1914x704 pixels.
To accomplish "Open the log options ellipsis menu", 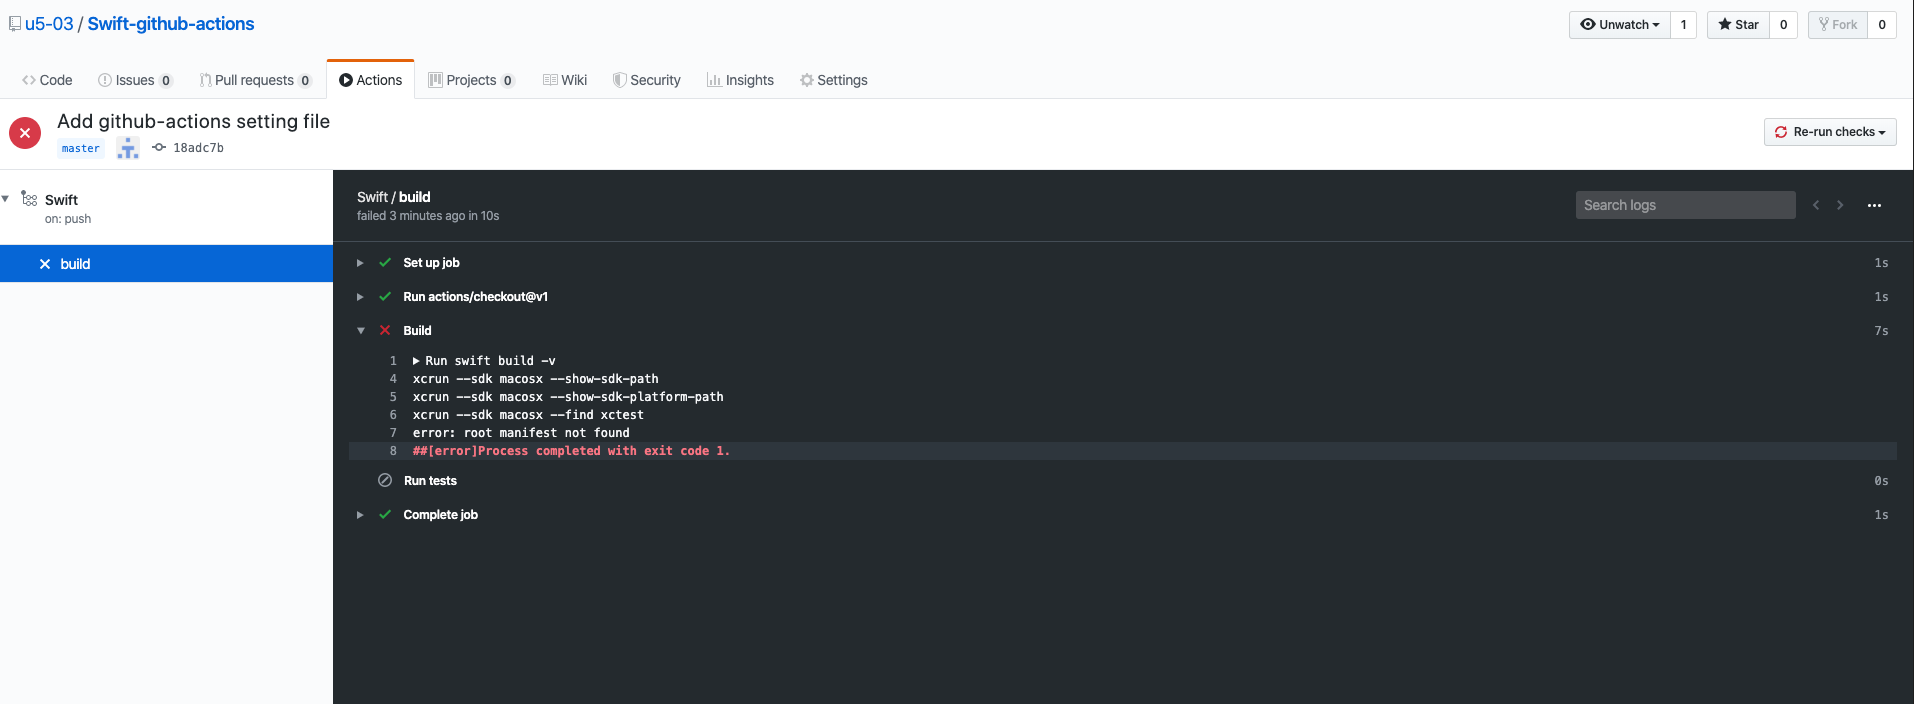I will coord(1874,205).
